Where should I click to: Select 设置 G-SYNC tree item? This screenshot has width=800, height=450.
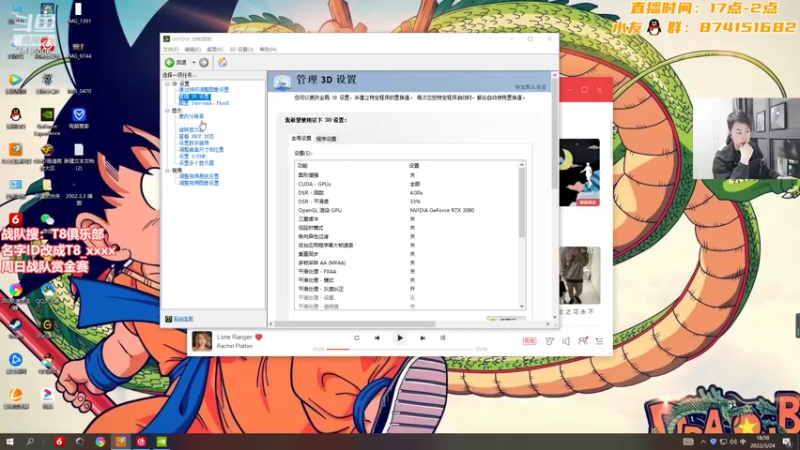(192, 156)
